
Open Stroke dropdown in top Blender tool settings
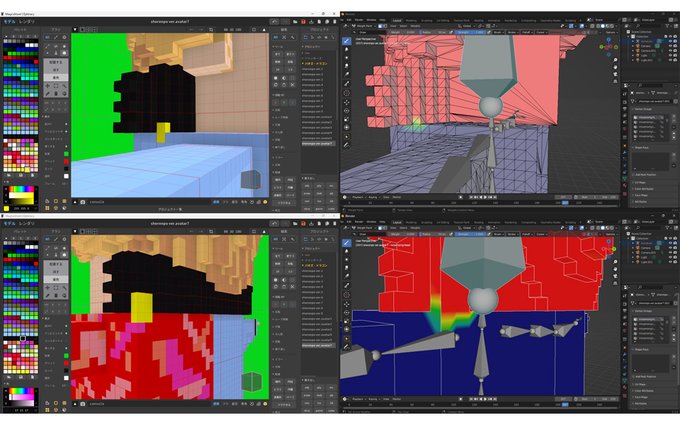point(512,32)
